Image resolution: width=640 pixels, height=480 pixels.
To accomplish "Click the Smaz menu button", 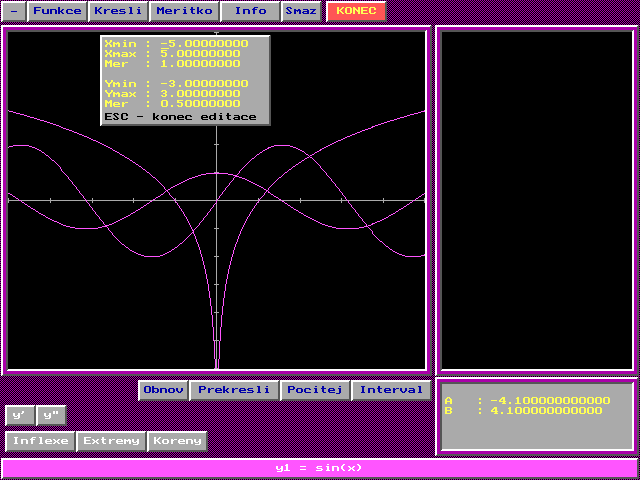I will point(301,11).
